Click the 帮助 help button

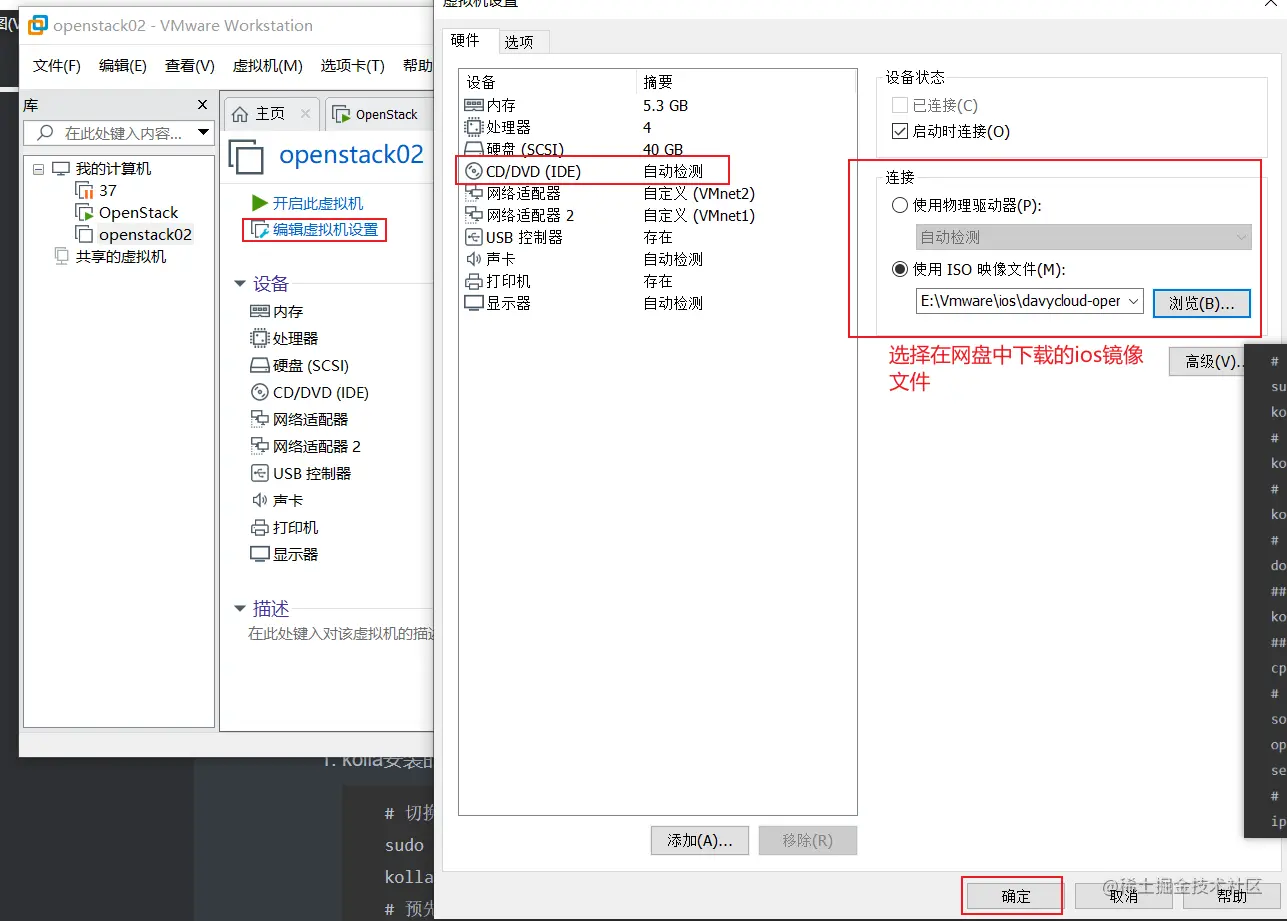pos(1231,896)
